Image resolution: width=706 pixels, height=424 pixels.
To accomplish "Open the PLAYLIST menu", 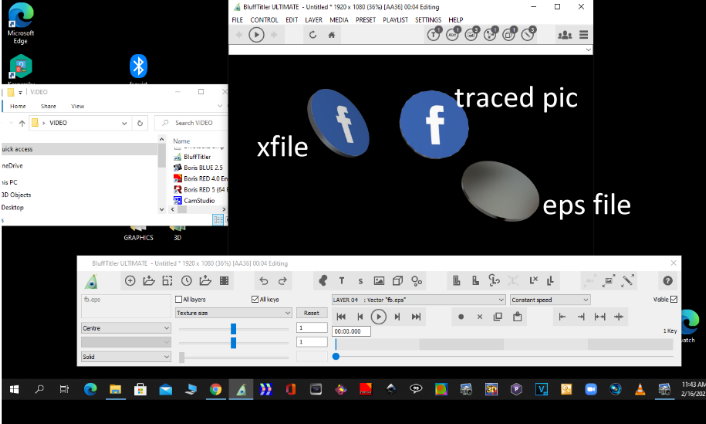I will [395, 20].
